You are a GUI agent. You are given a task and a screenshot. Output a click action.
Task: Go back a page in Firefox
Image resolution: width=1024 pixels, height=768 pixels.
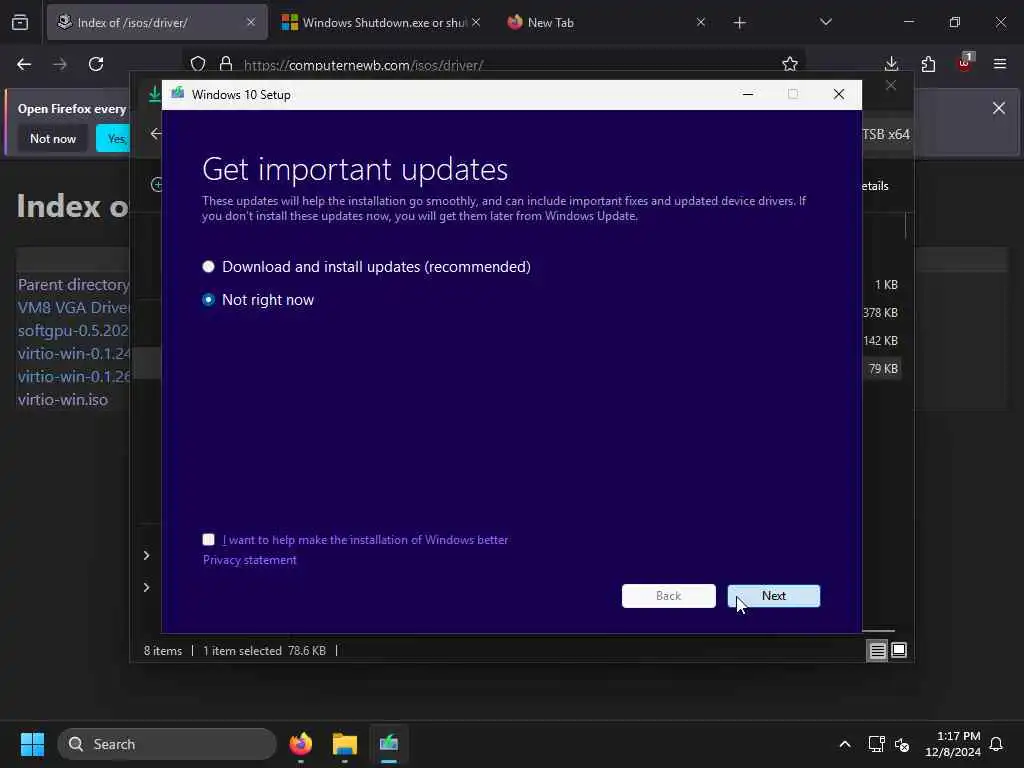click(x=24, y=64)
